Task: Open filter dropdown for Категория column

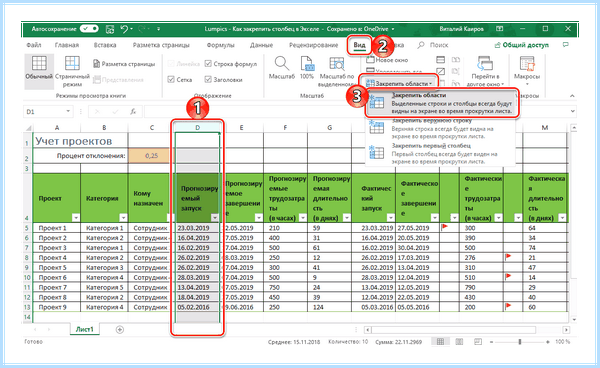Action: point(123,218)
